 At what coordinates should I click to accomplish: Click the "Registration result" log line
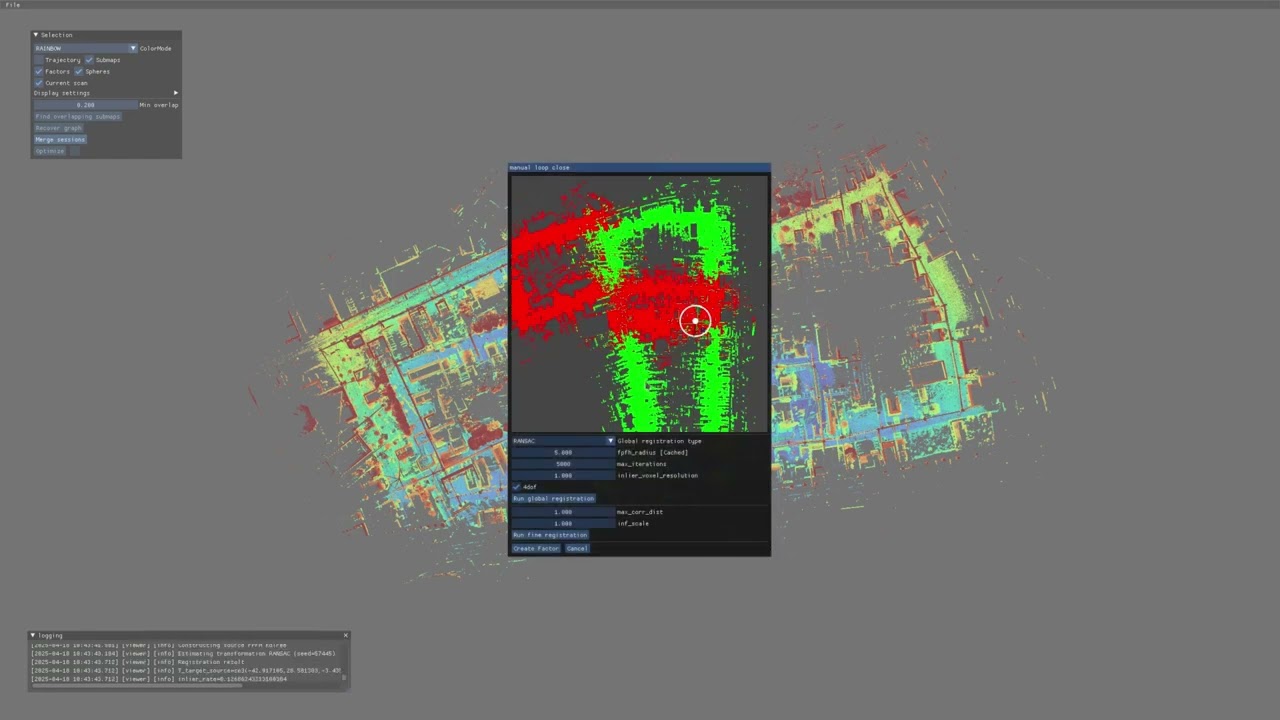tap(138, 662)
